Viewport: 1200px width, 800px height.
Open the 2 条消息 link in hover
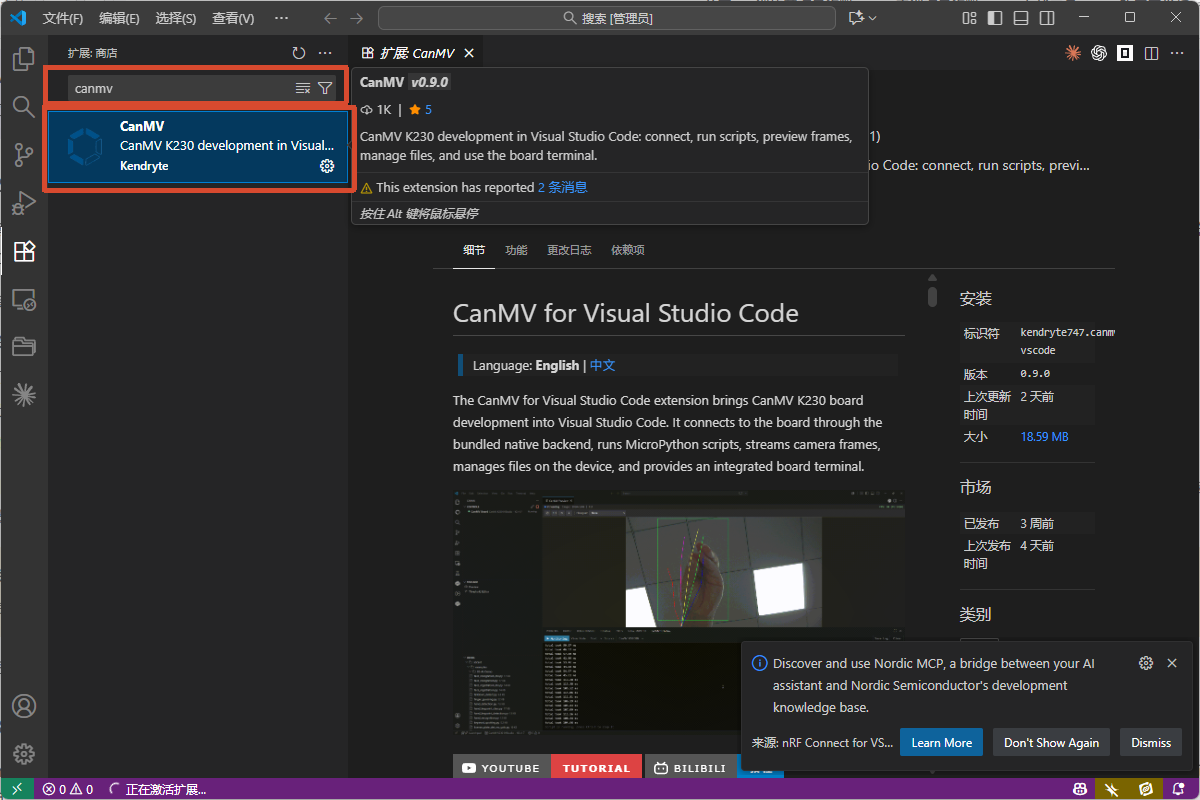coord(562,187)
